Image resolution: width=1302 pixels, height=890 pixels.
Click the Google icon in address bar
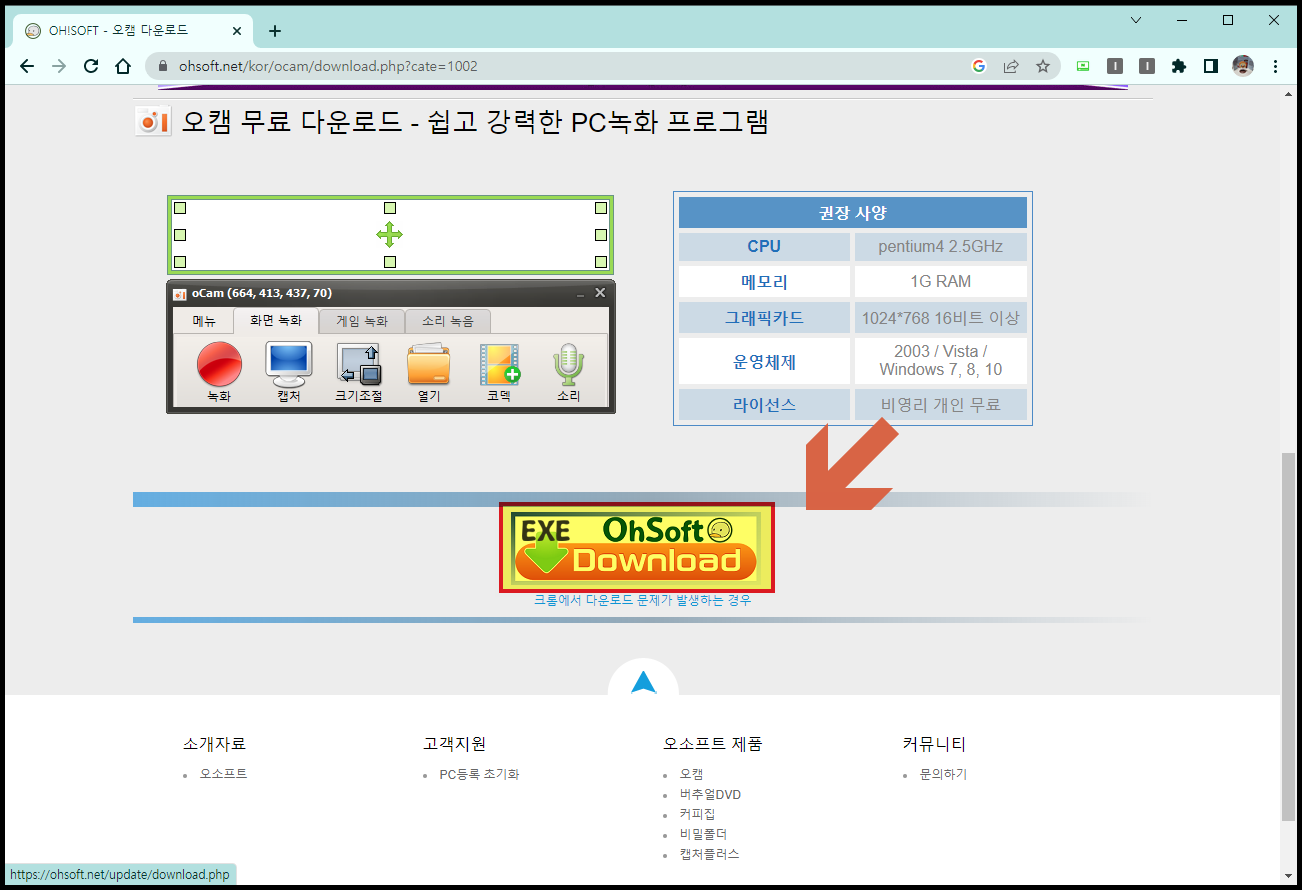point(978,66)
